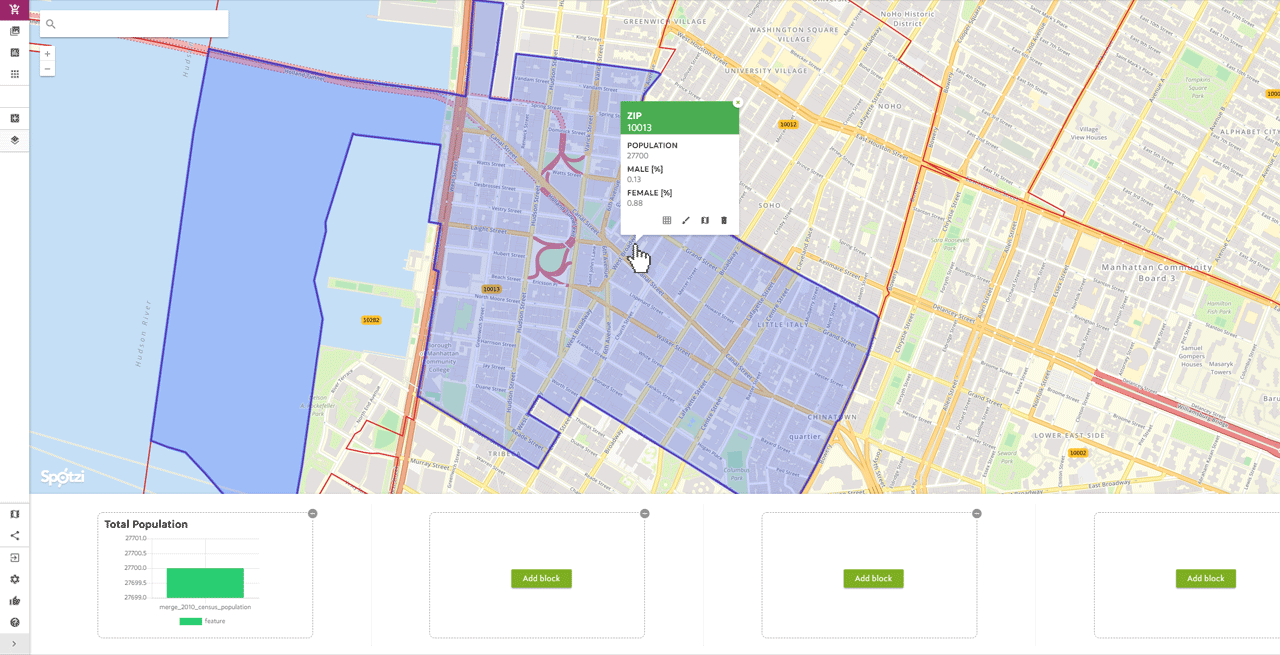Click the LOWER EAST SIDE map label

[1069, 436]
